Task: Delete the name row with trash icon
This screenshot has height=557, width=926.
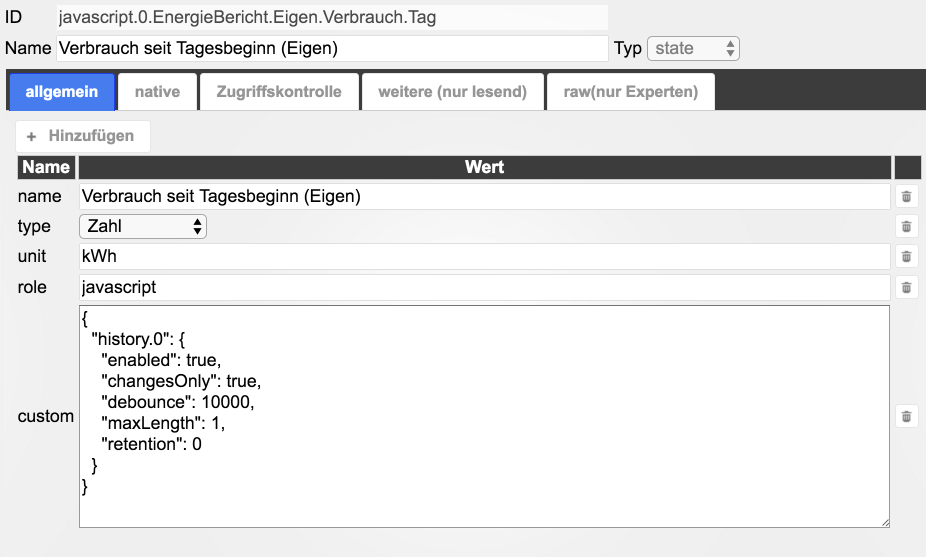Action: pyautogui.click(x=906, y=197)
